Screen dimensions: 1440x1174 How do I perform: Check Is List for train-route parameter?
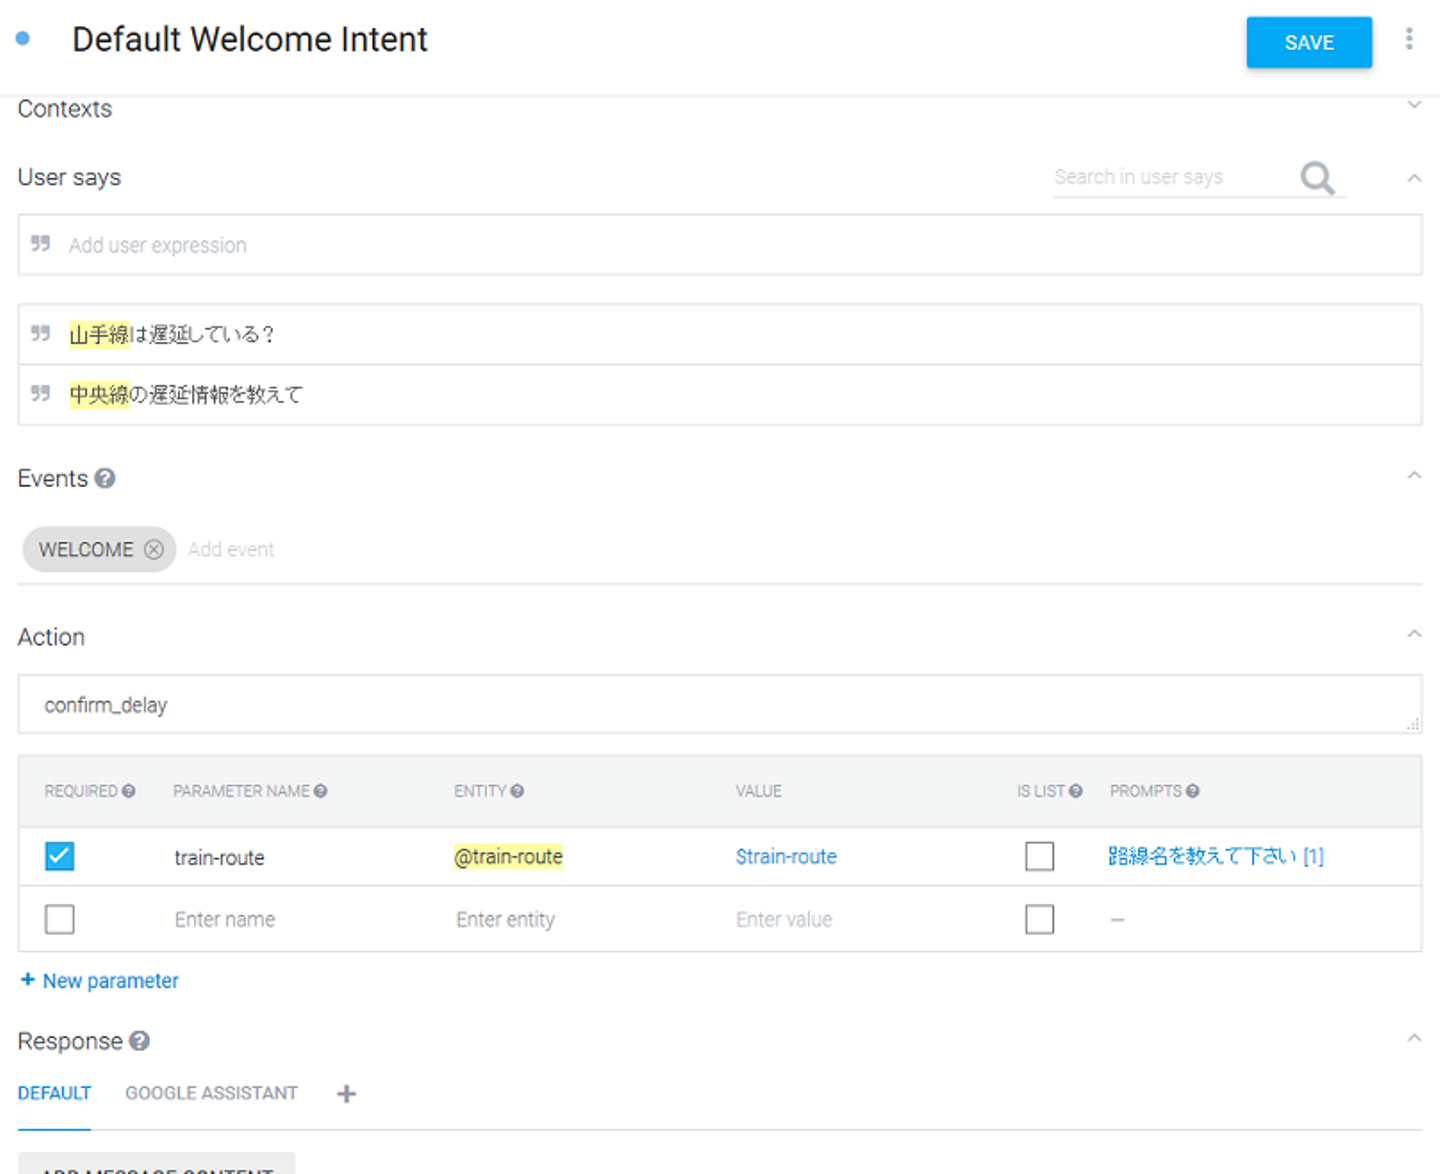coord(1039,856)
